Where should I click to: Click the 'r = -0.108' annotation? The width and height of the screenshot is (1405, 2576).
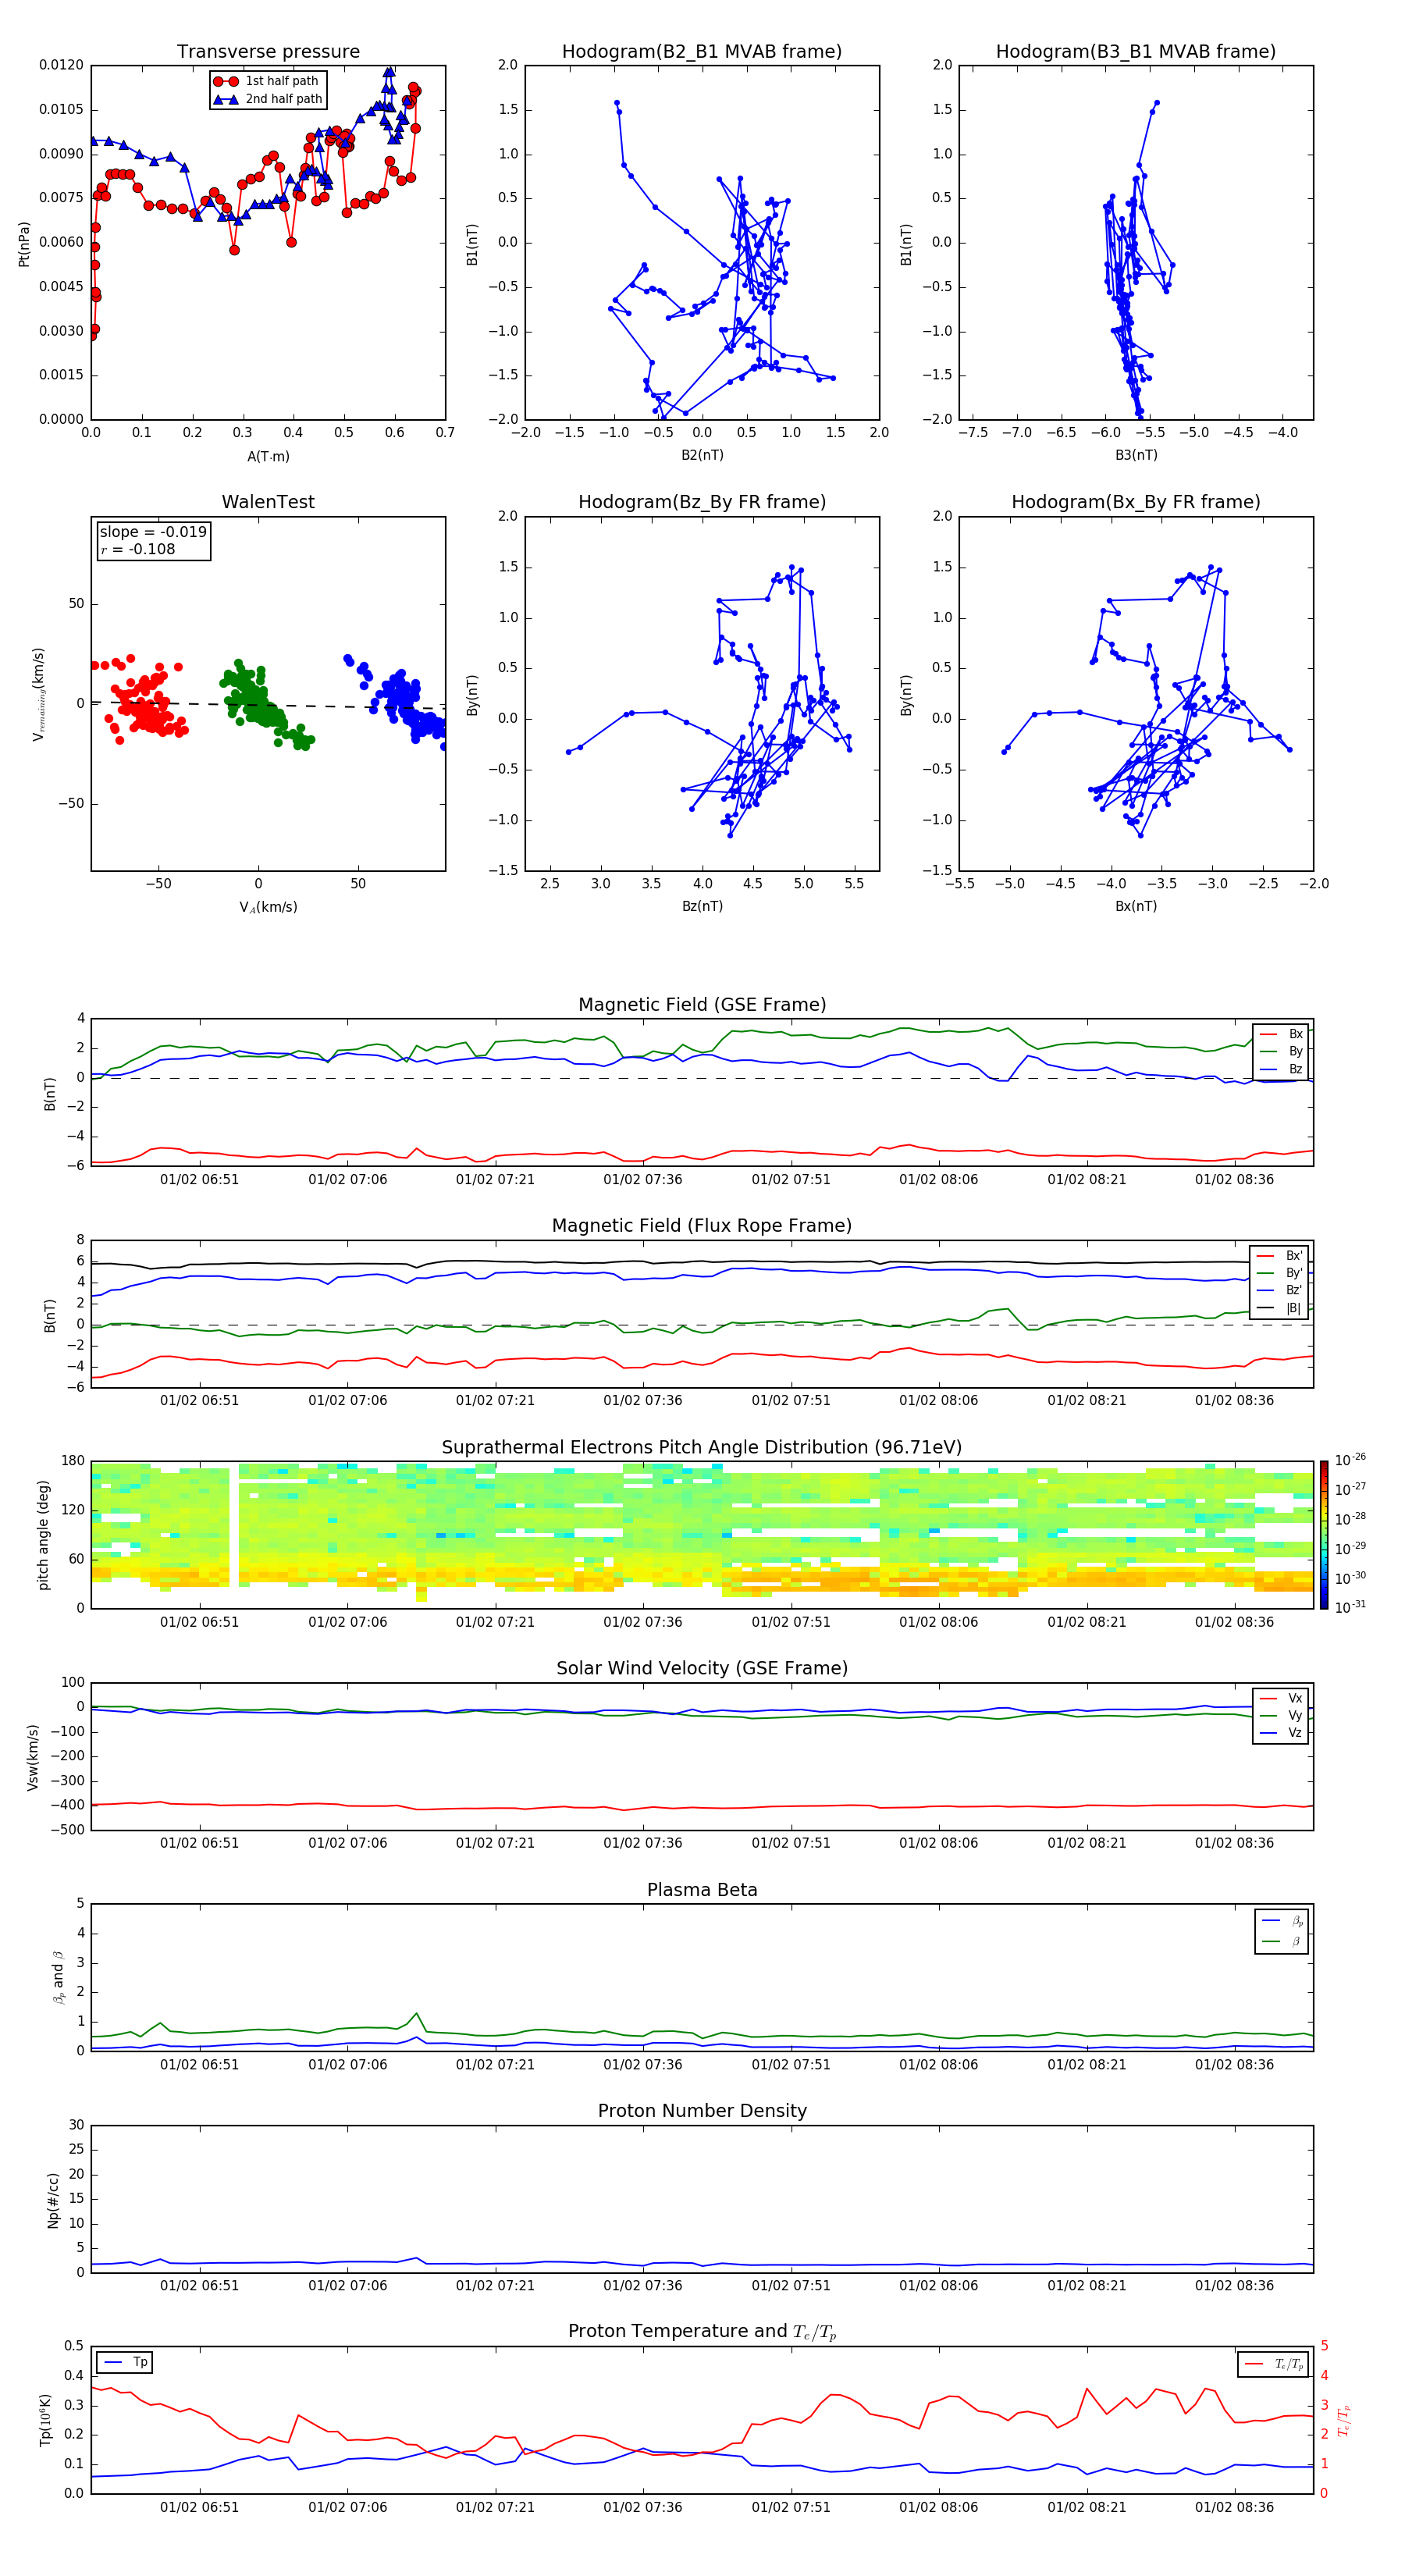[x=138, y=549]
